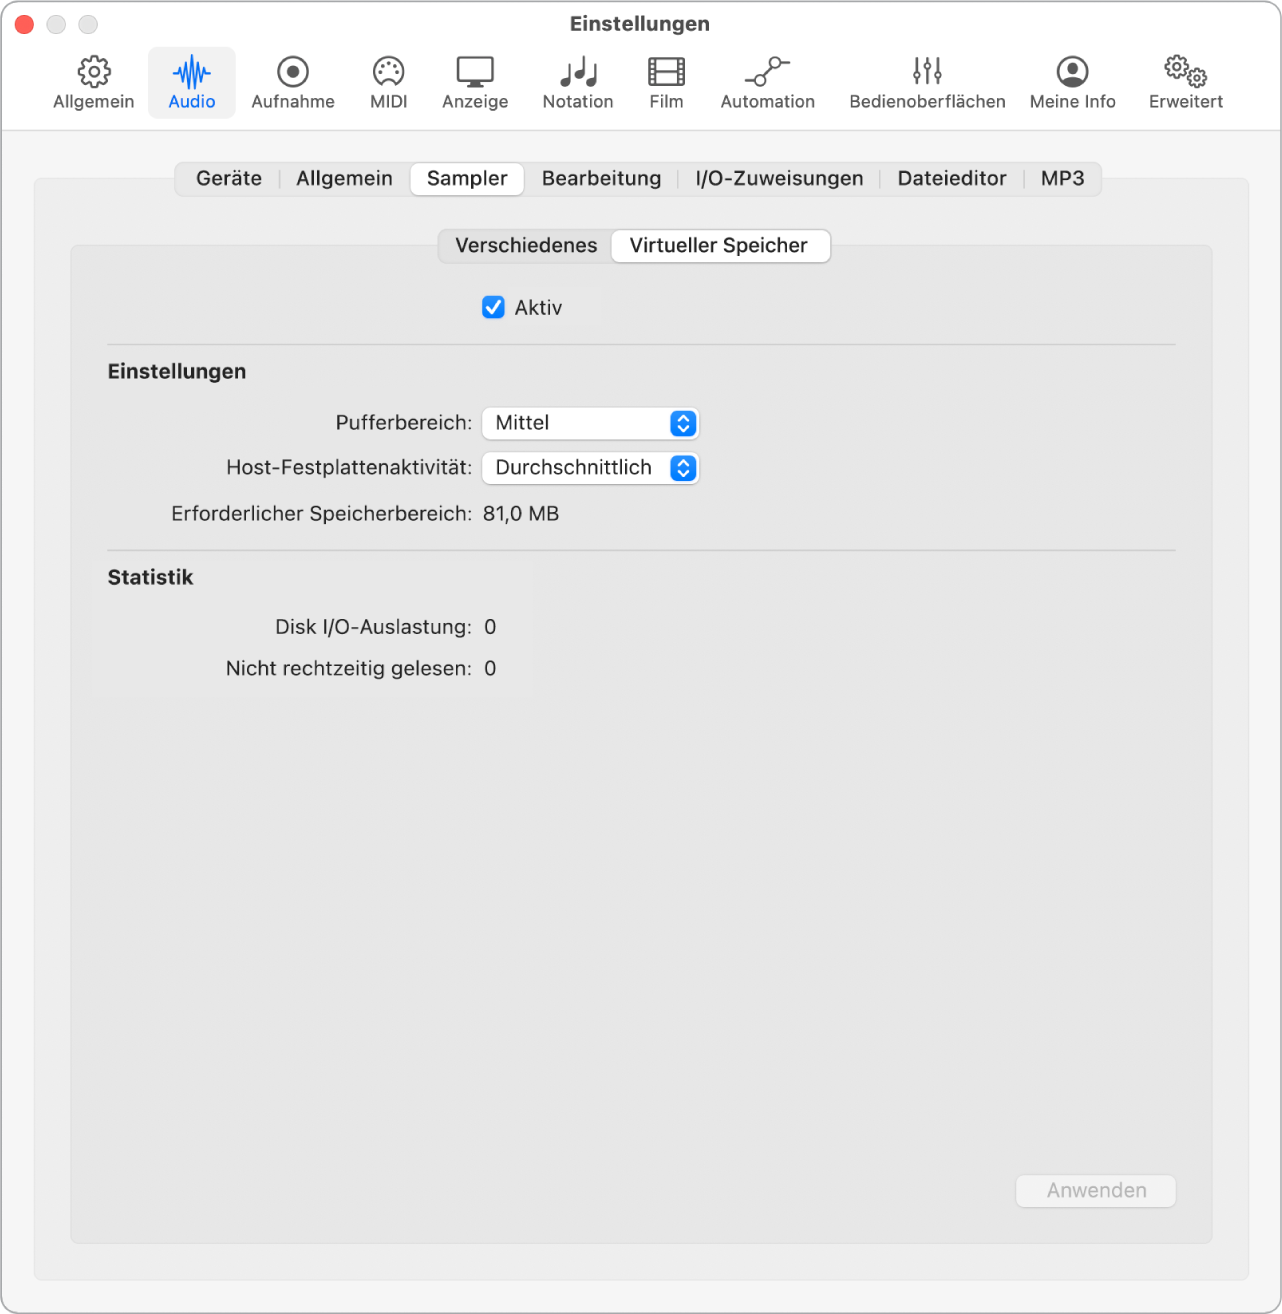Viewport: 1282px width, 1314px height.
Task: Open the Anzeige display settings
Action: (475, 83)
